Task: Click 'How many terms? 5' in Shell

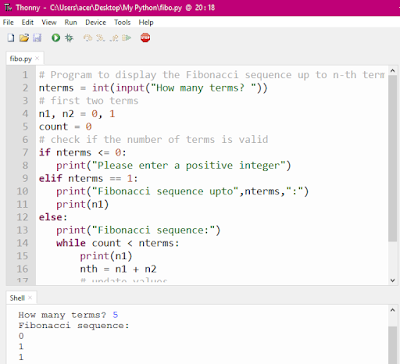Action: (x=68, y=315)
